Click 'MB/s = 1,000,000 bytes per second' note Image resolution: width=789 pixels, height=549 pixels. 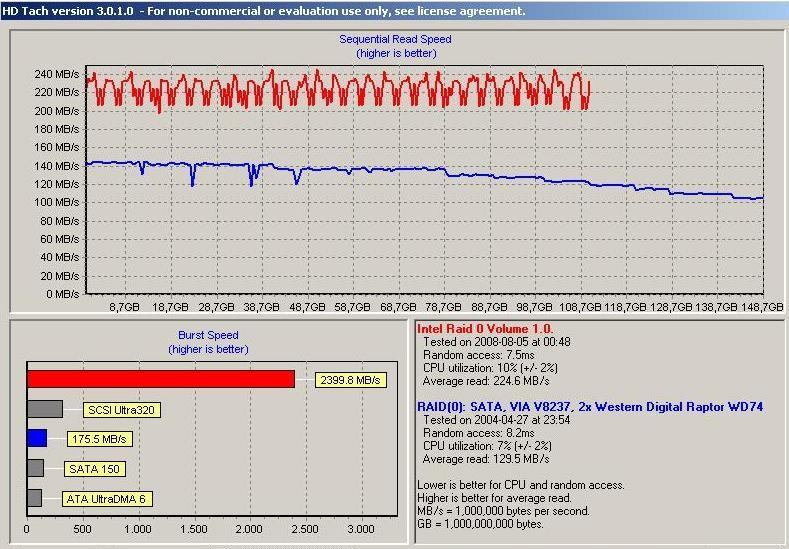[x=503, y=511]
